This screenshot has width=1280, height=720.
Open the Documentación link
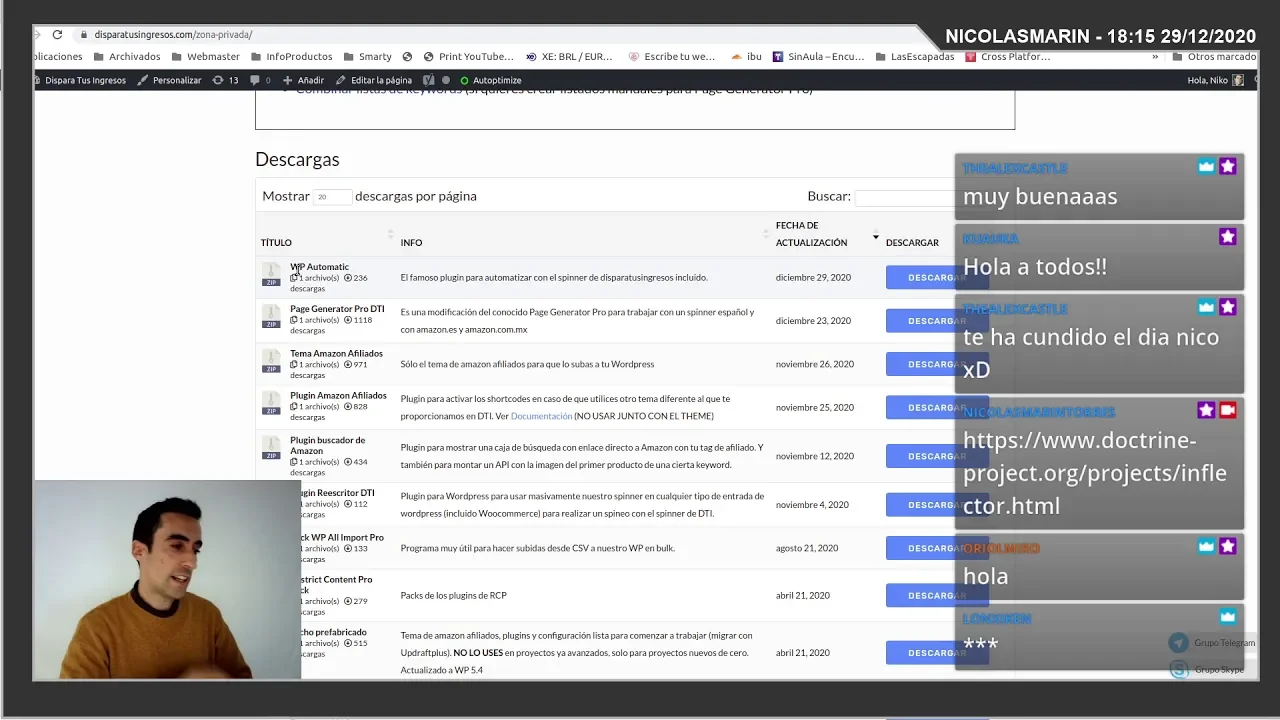click(x=541, y=416)
